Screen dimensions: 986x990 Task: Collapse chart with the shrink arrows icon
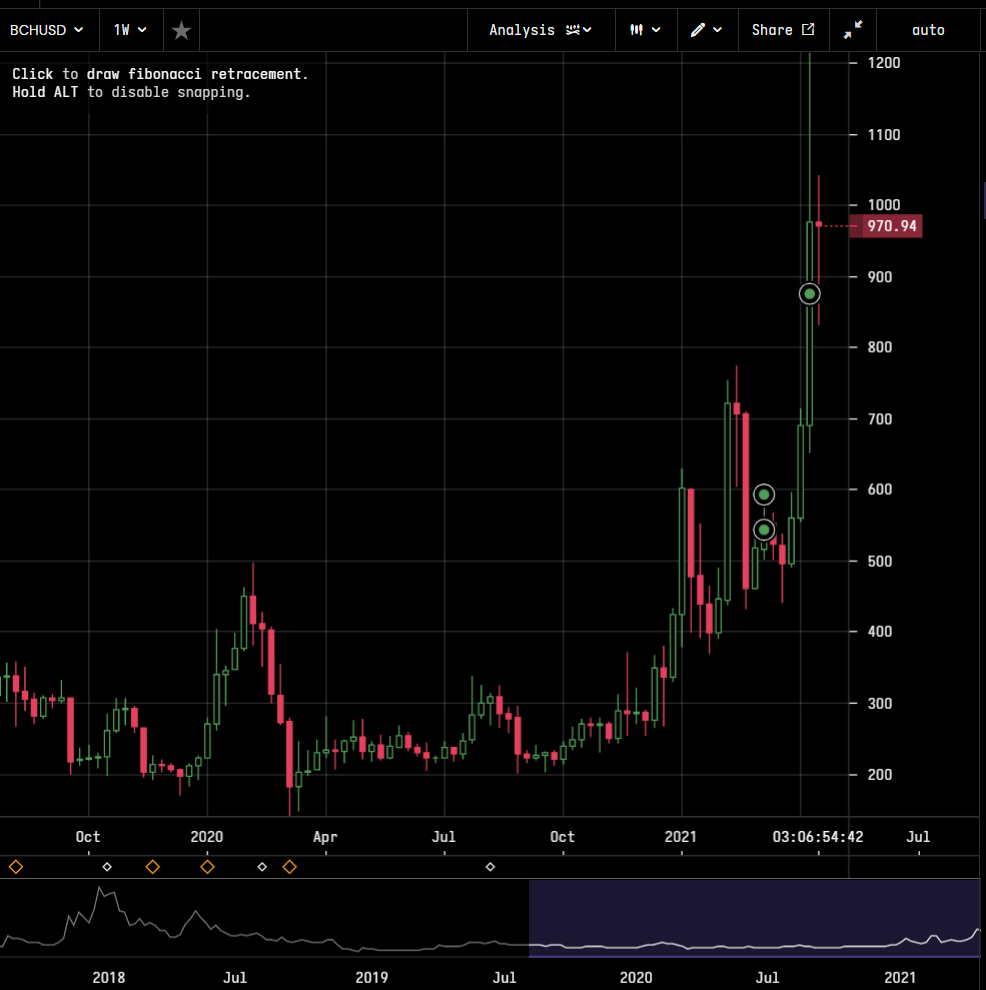pyautogui.click(x=853, y=30)
